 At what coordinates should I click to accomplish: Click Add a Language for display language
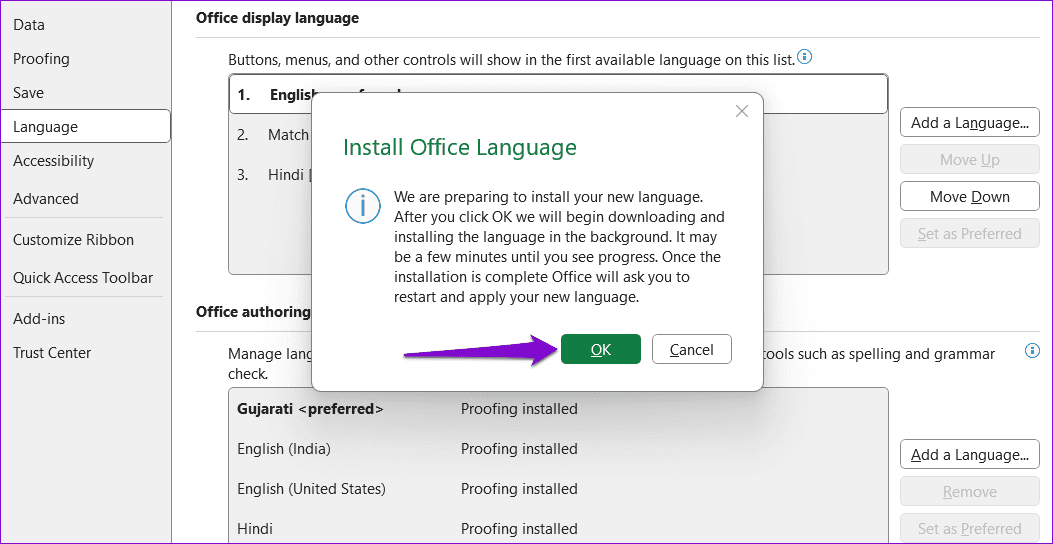coord(969,123)
